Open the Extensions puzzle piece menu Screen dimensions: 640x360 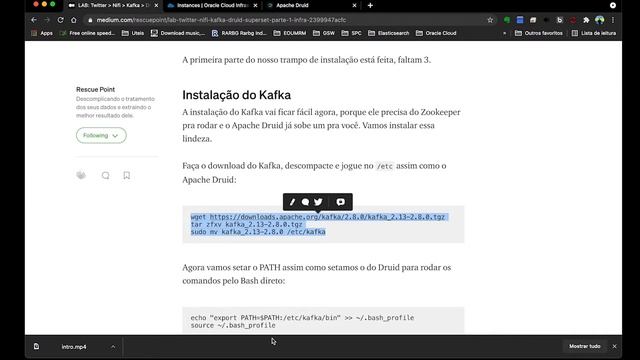586,20
